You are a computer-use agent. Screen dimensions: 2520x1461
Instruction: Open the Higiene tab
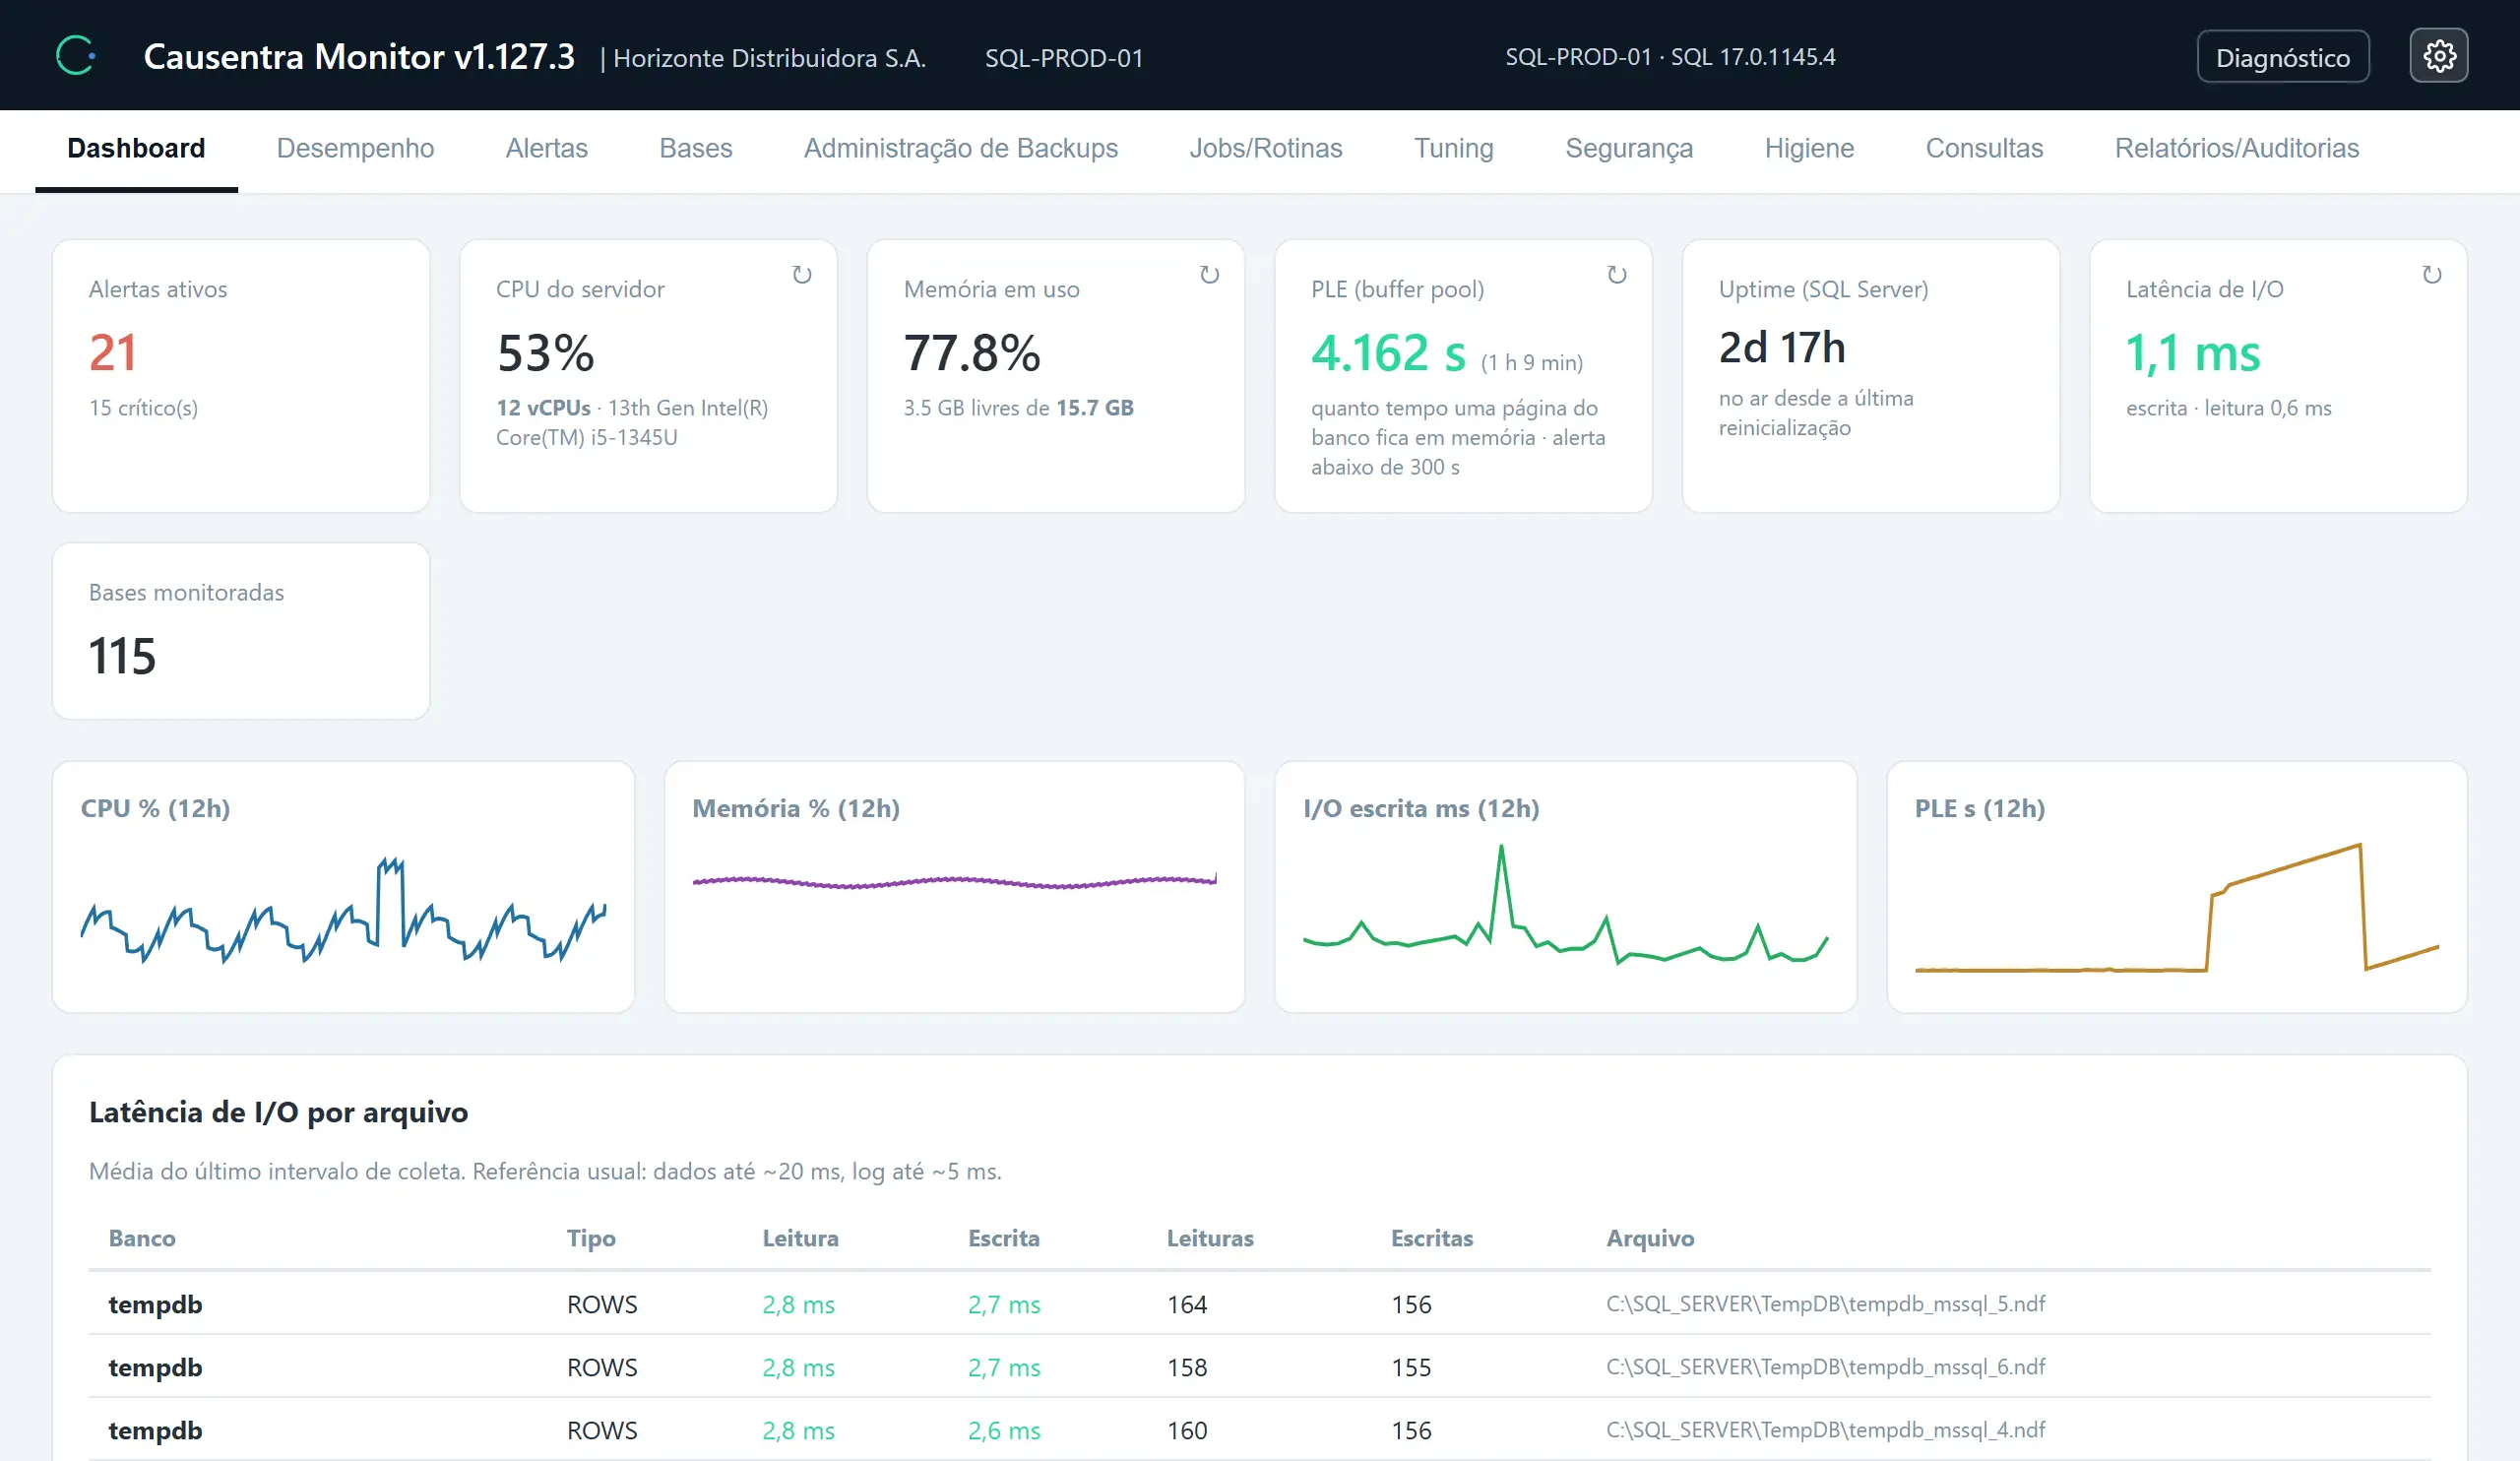[x=1809, y=148]
